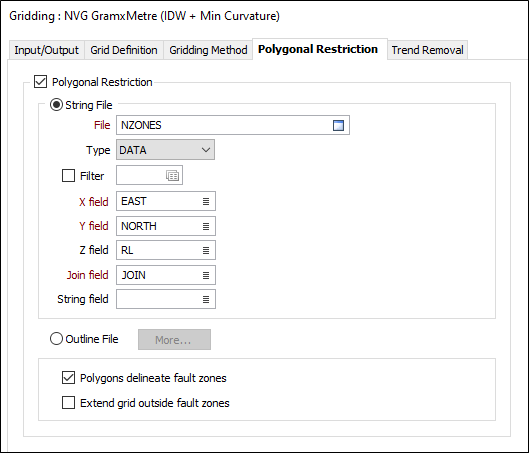
Task: Go to the Gridding Method tab
Action: coord(208,50)
